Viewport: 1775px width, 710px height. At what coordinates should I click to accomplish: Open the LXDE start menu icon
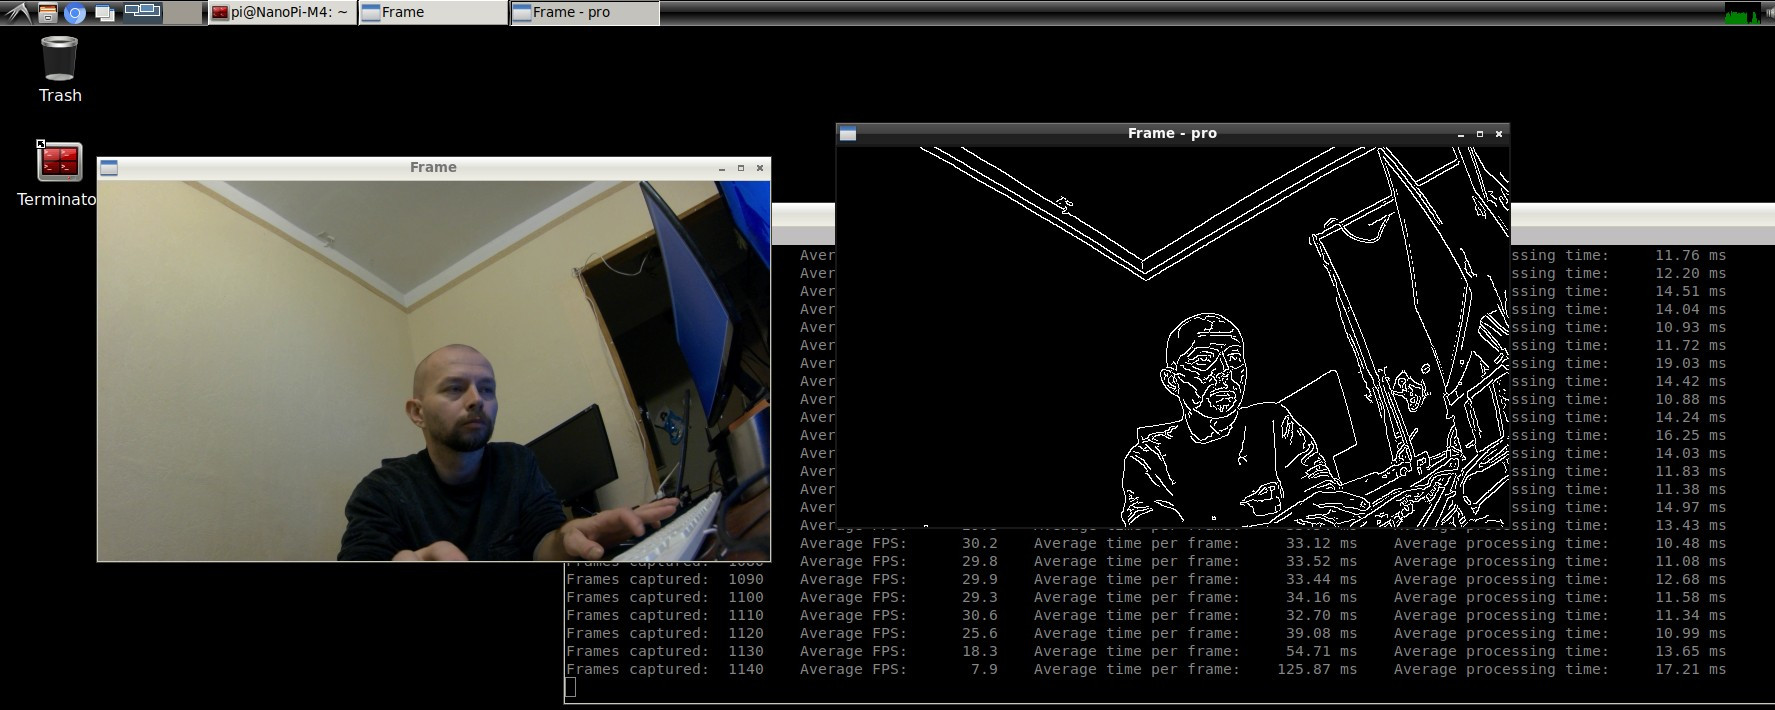pos(17,13)
